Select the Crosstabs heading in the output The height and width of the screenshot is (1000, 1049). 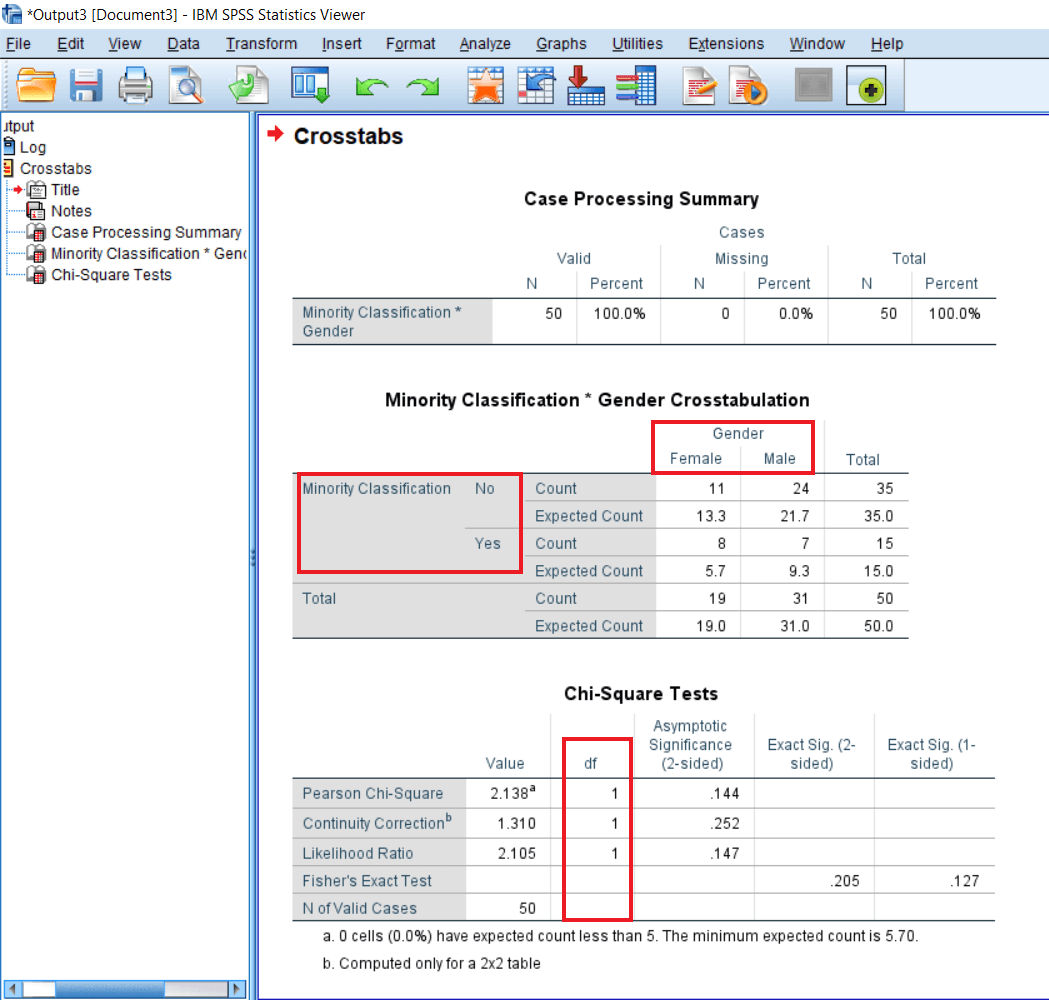click(x=349, y=136)
